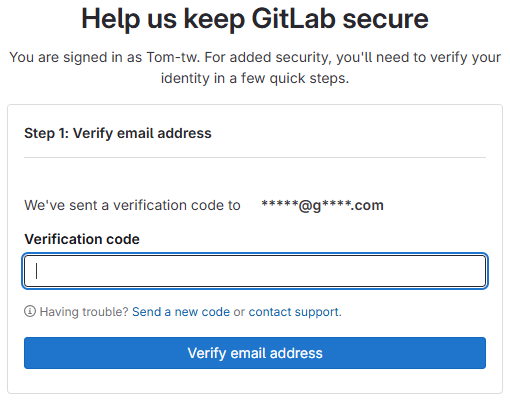Click empty card space below the Verify button
The width and height of the screenshot is (510, 401).
[x=255, y=381]
